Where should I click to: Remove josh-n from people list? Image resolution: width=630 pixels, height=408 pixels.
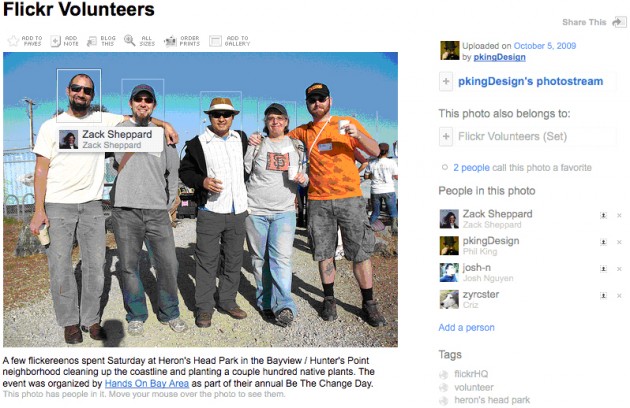(619, 269)
